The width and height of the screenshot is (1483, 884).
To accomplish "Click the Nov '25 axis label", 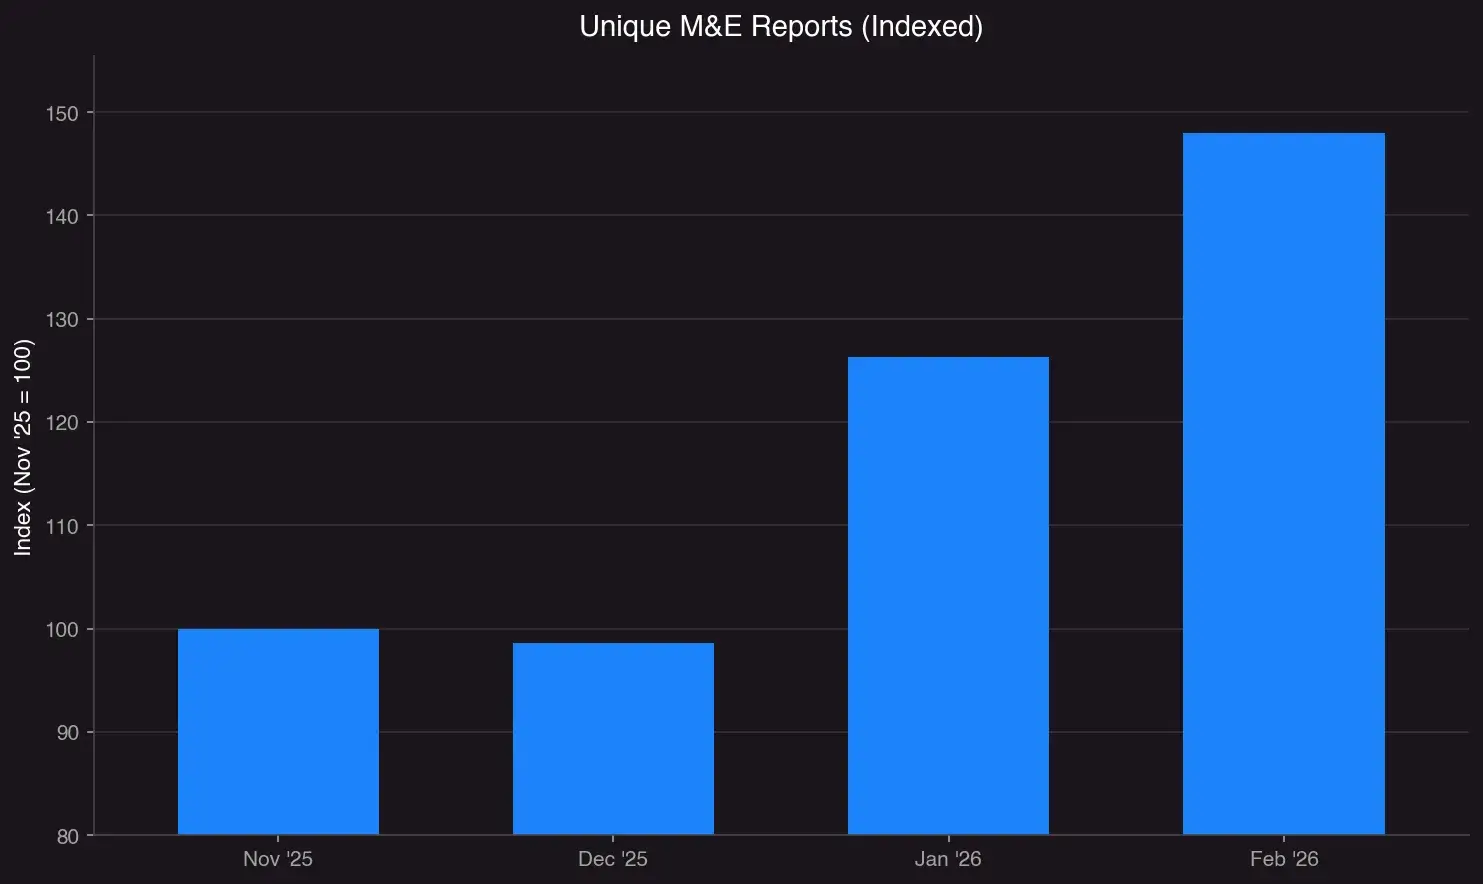I will 278,858.
